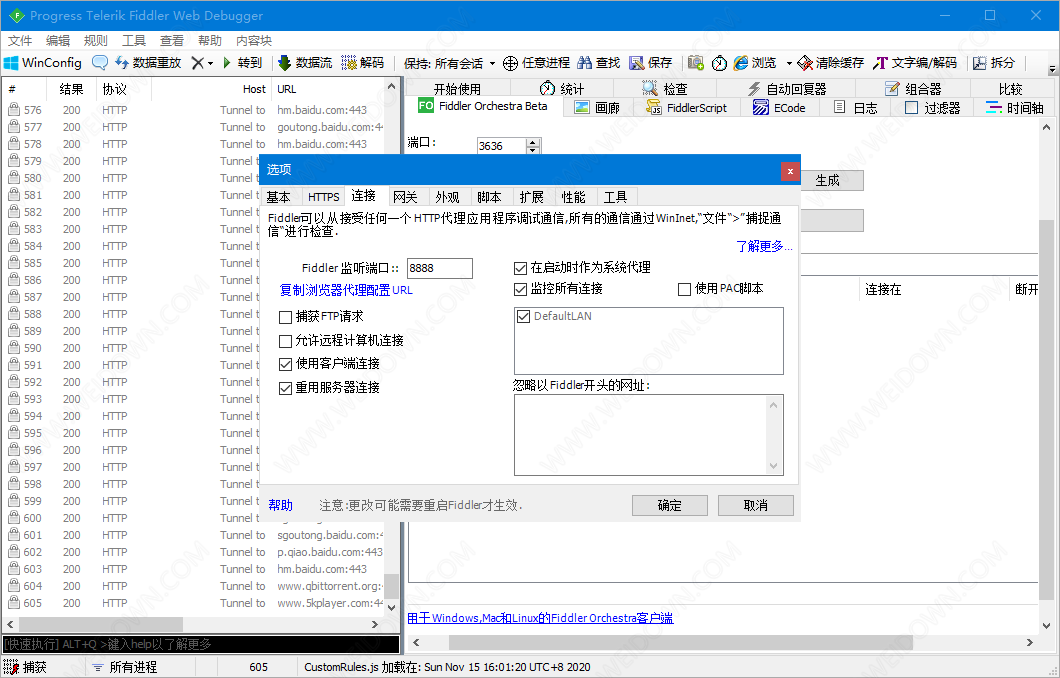Image resolution: width=1060 pixels, height=678 pixels.
Task: Toggle 在启动时作为系统代理 checkbox
Action: tap(520, 268)
